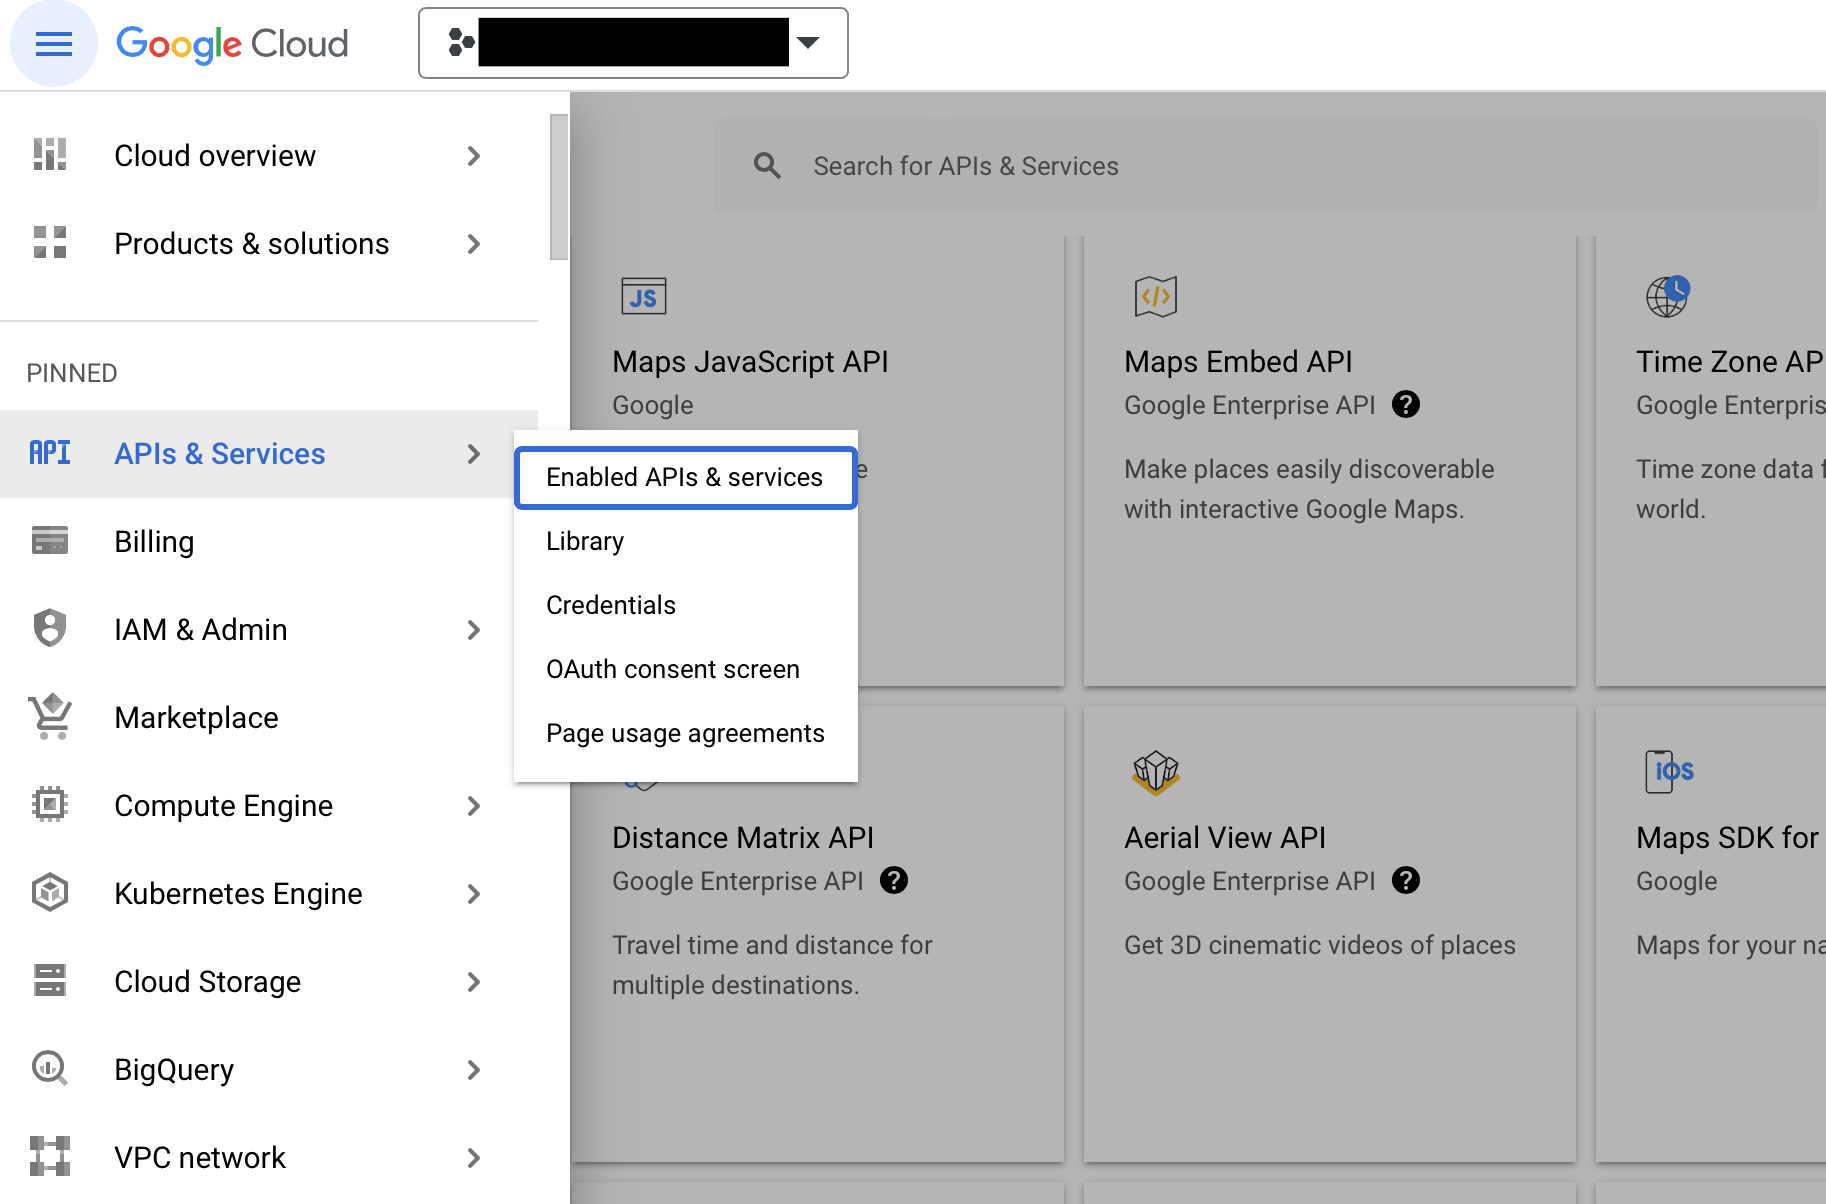Expand Kubernetes Engine chevron
The width and height of the screenshot is (1826, 1204).
(x=474, y=894)
